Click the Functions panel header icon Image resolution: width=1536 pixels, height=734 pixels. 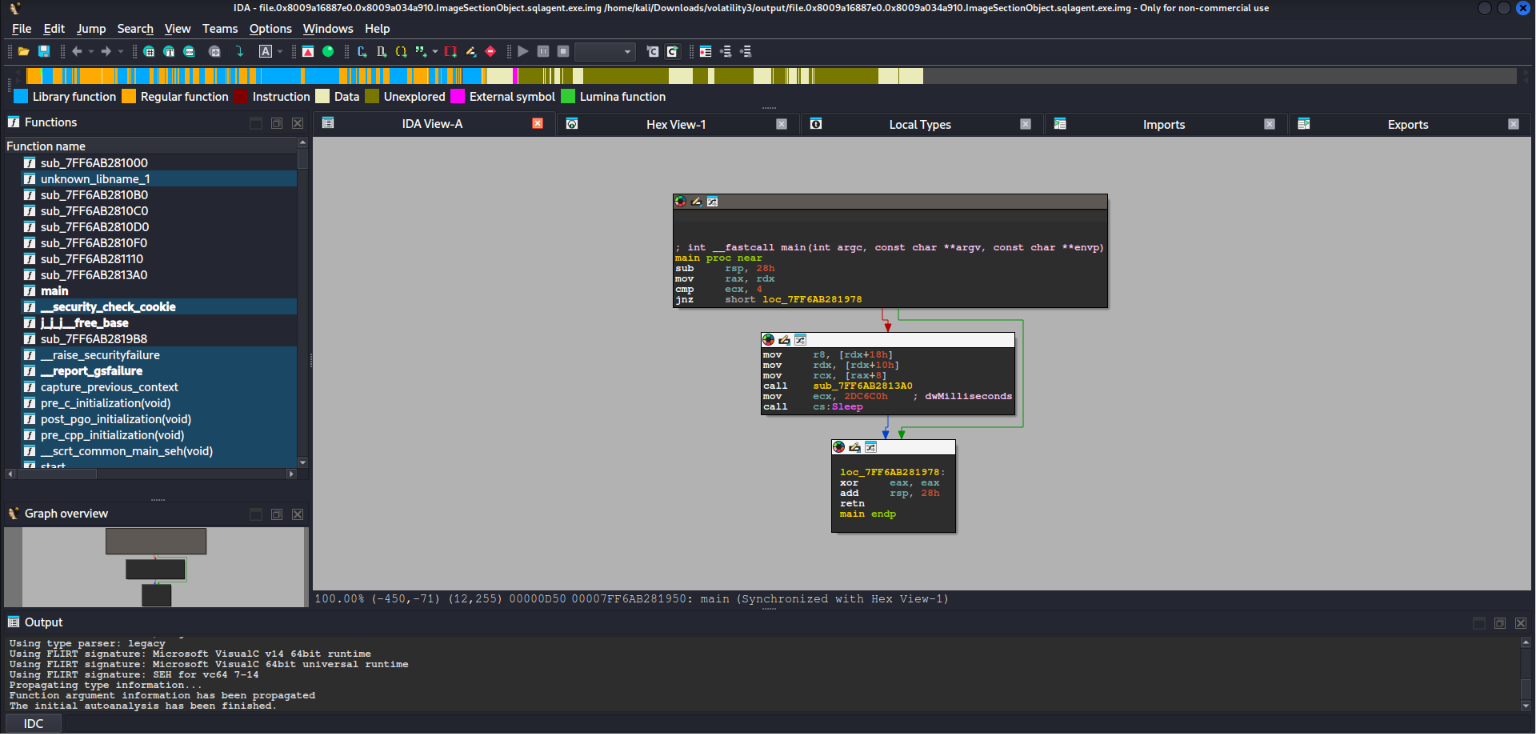click(14, 122)
